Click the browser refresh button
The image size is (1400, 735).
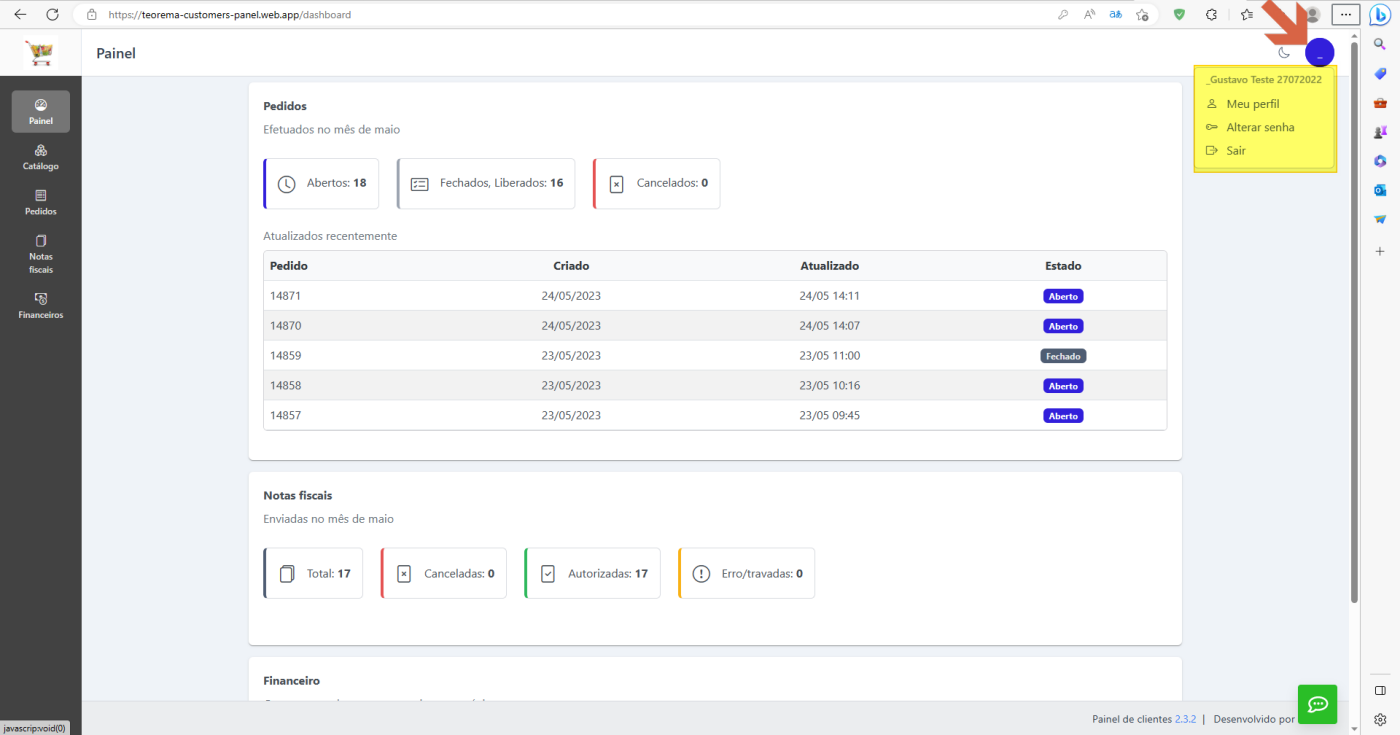pyautogui.click(x=52, y=15)
